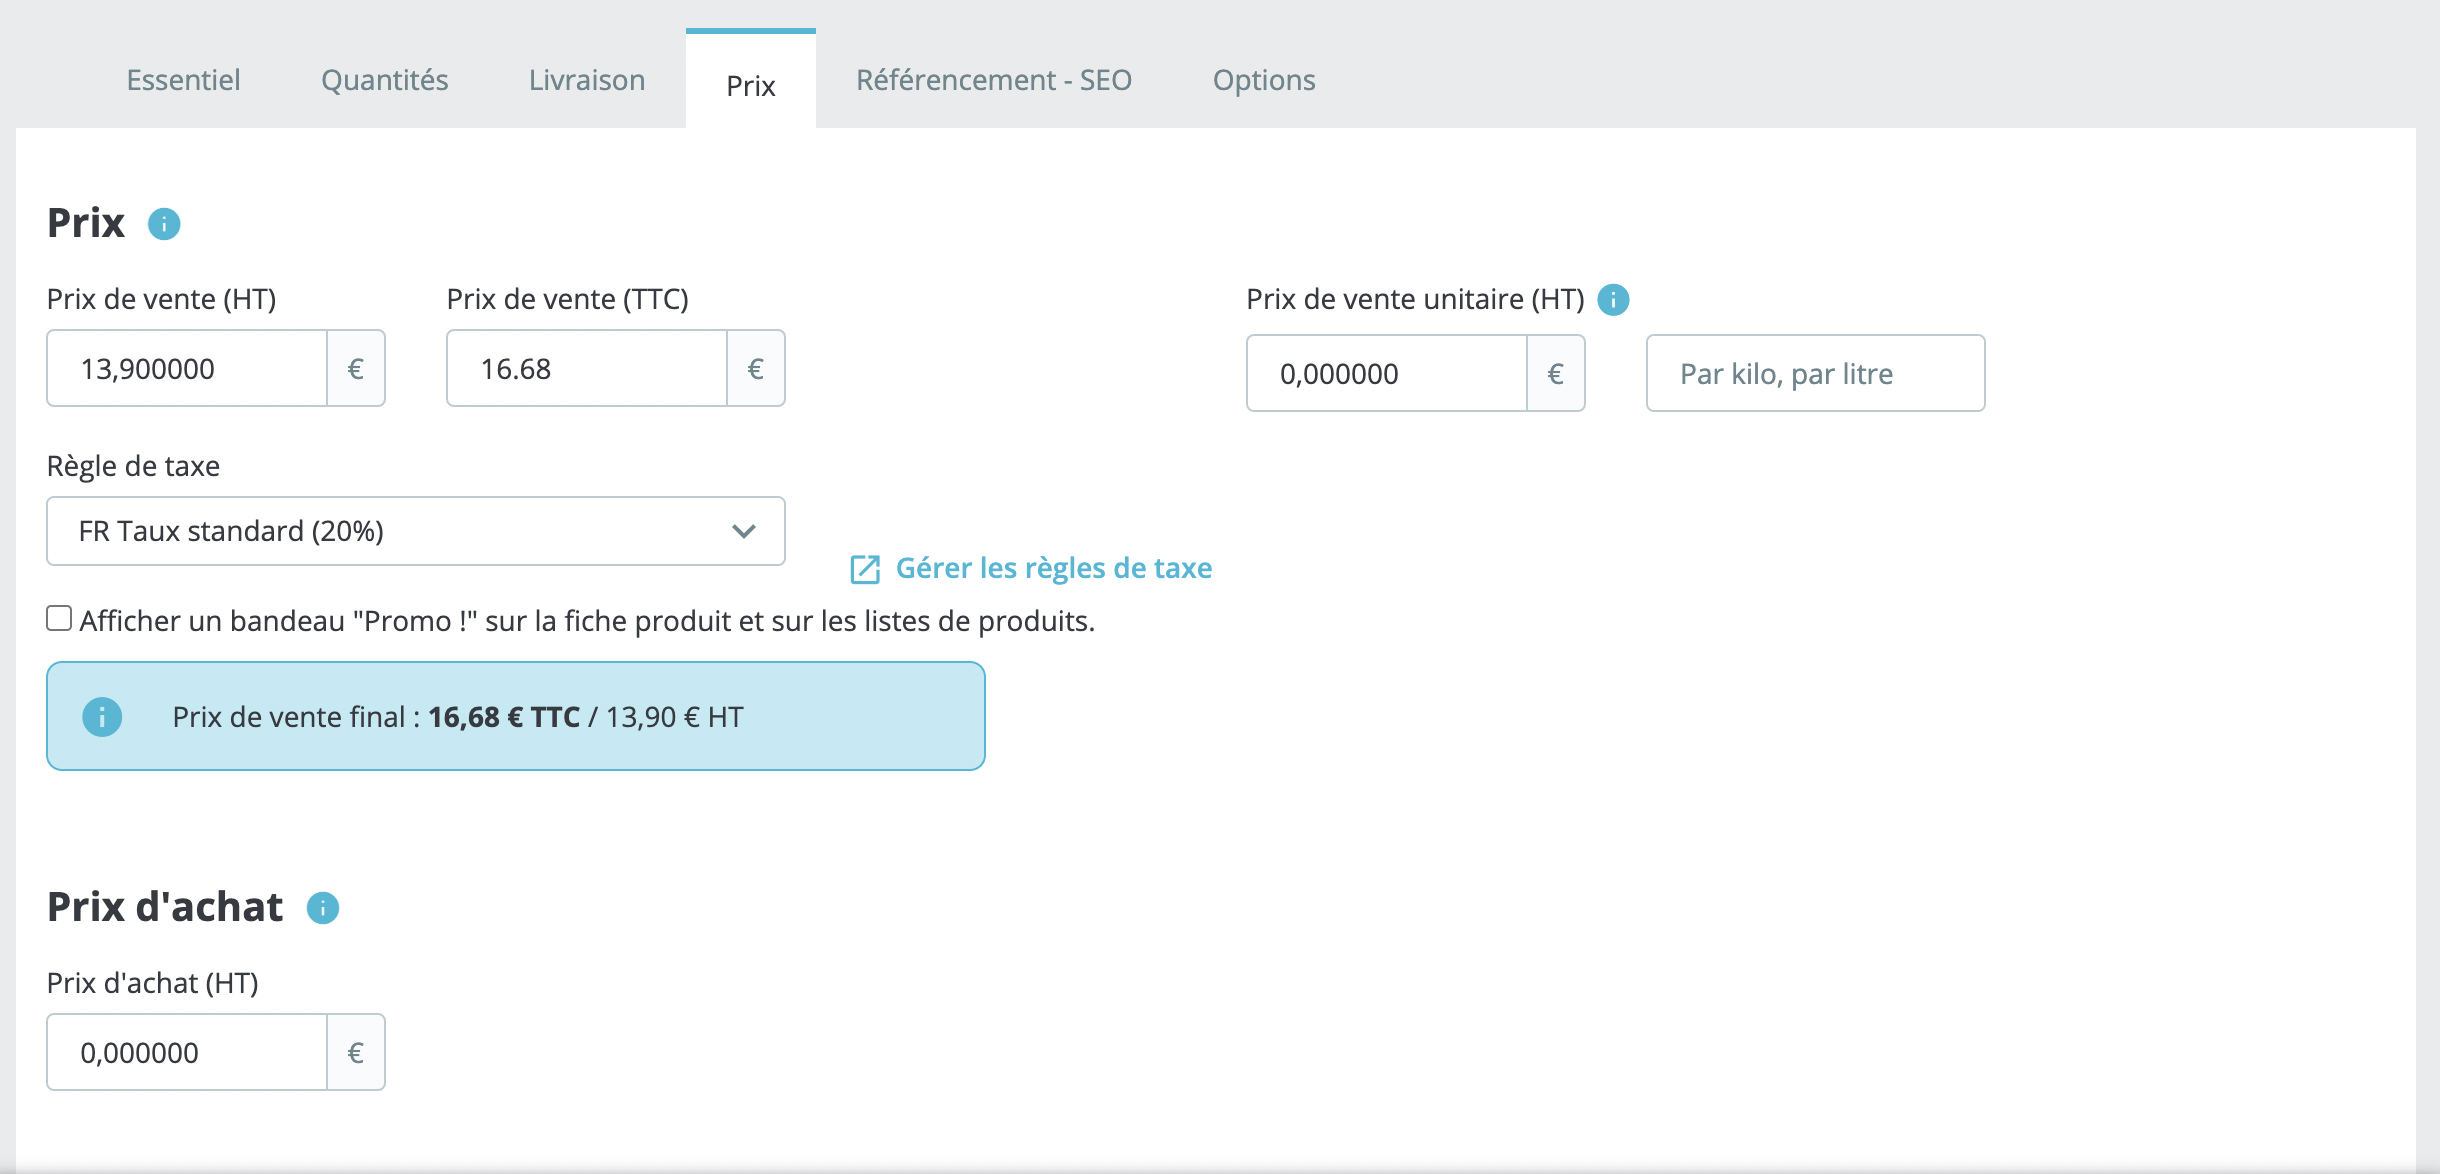The image size is (2440, 1174).
Task: Click the Par kilo, par litre field
Action: (1816, 374)
